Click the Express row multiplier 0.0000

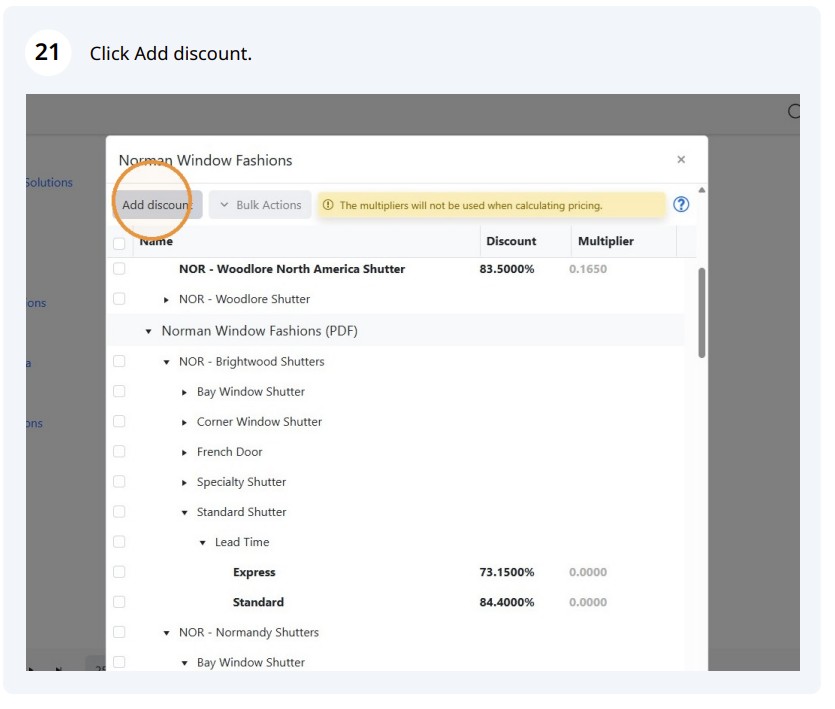point(588,573)
